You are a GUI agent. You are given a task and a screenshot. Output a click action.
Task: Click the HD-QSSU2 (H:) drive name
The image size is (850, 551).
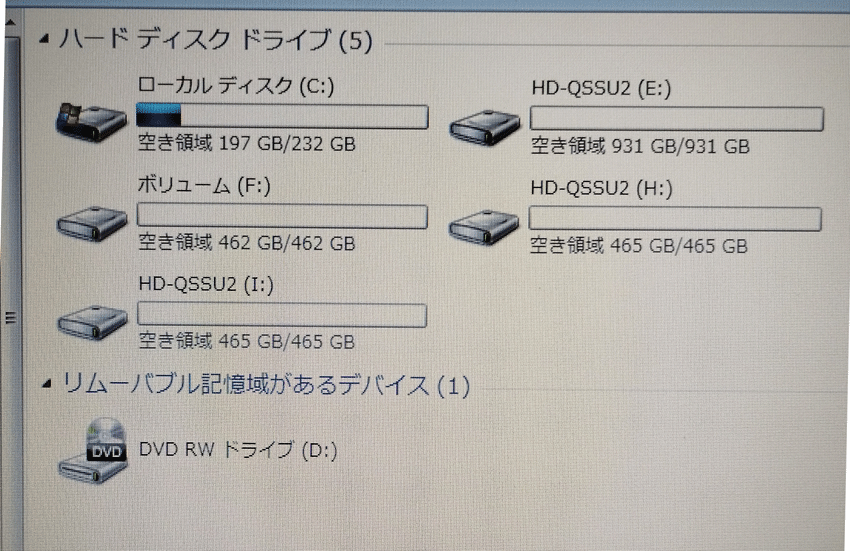click(x=601, y=188)
